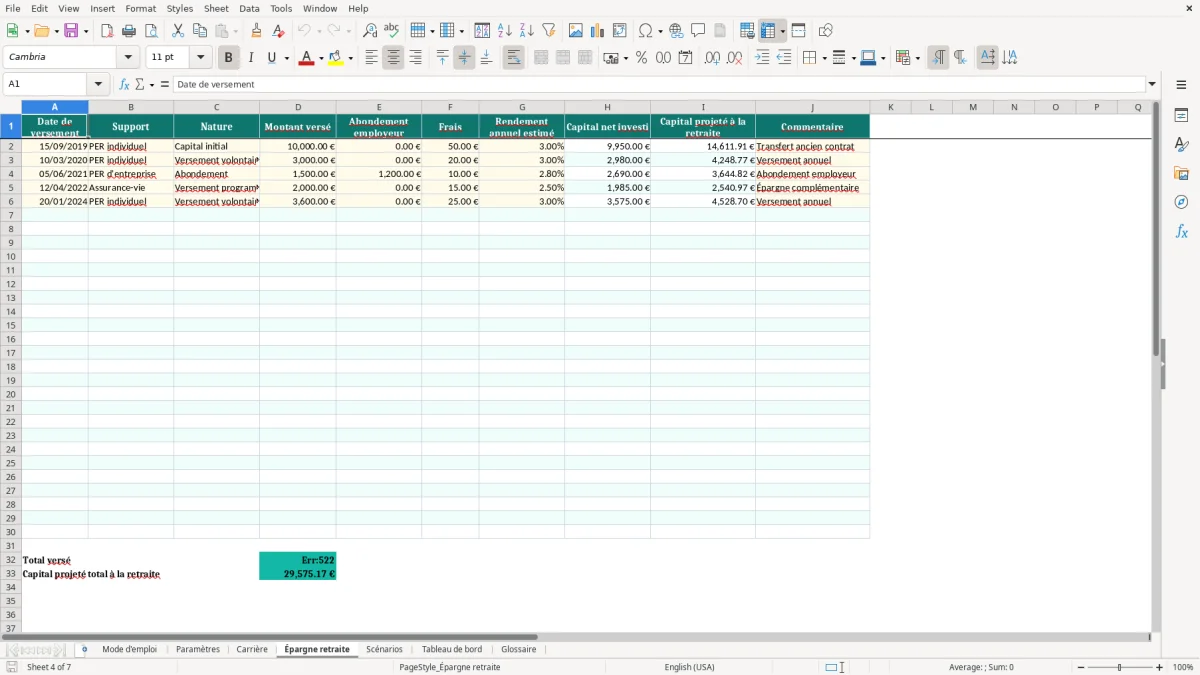1200x675 pixels.
Task: Switch to Scénarios sheet tab
Action: 384,649
